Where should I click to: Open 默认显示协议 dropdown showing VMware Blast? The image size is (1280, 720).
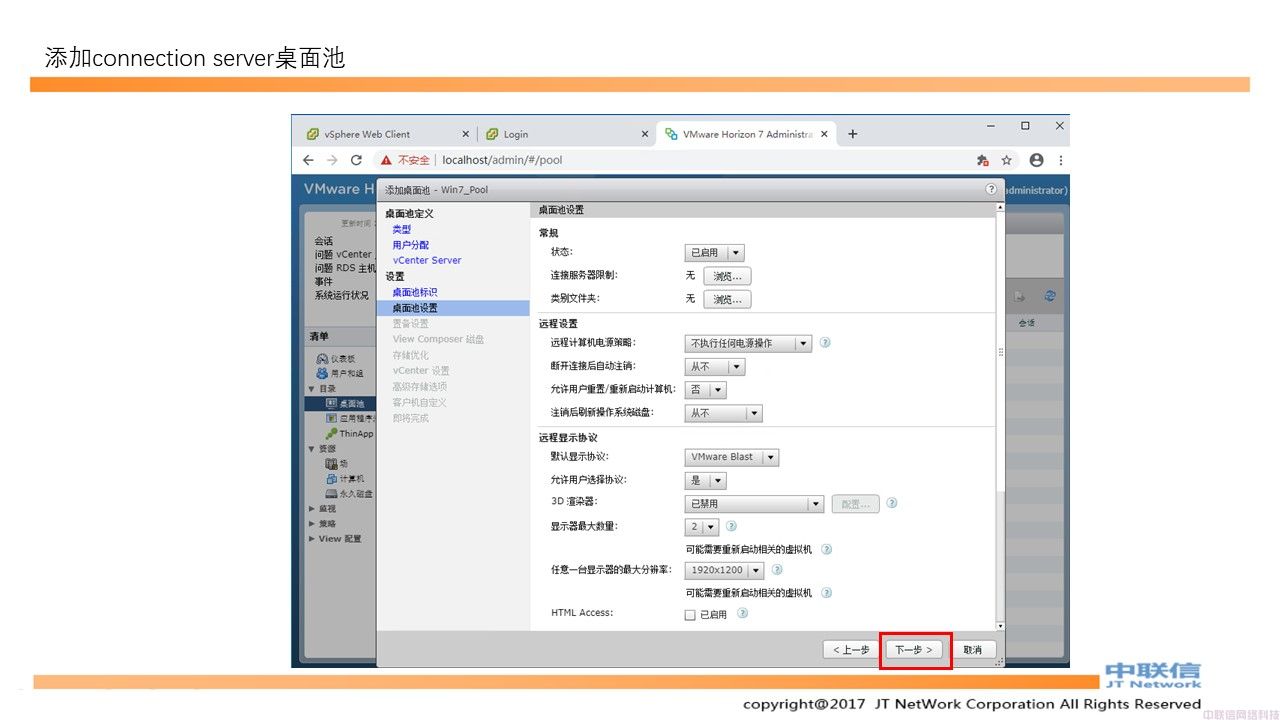click(731, 457)
